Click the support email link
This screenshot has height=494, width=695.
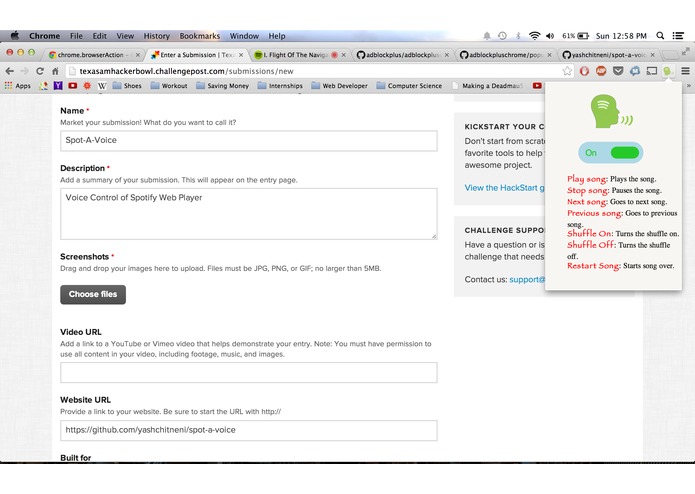pyautogui.click(x=527, y=280)
